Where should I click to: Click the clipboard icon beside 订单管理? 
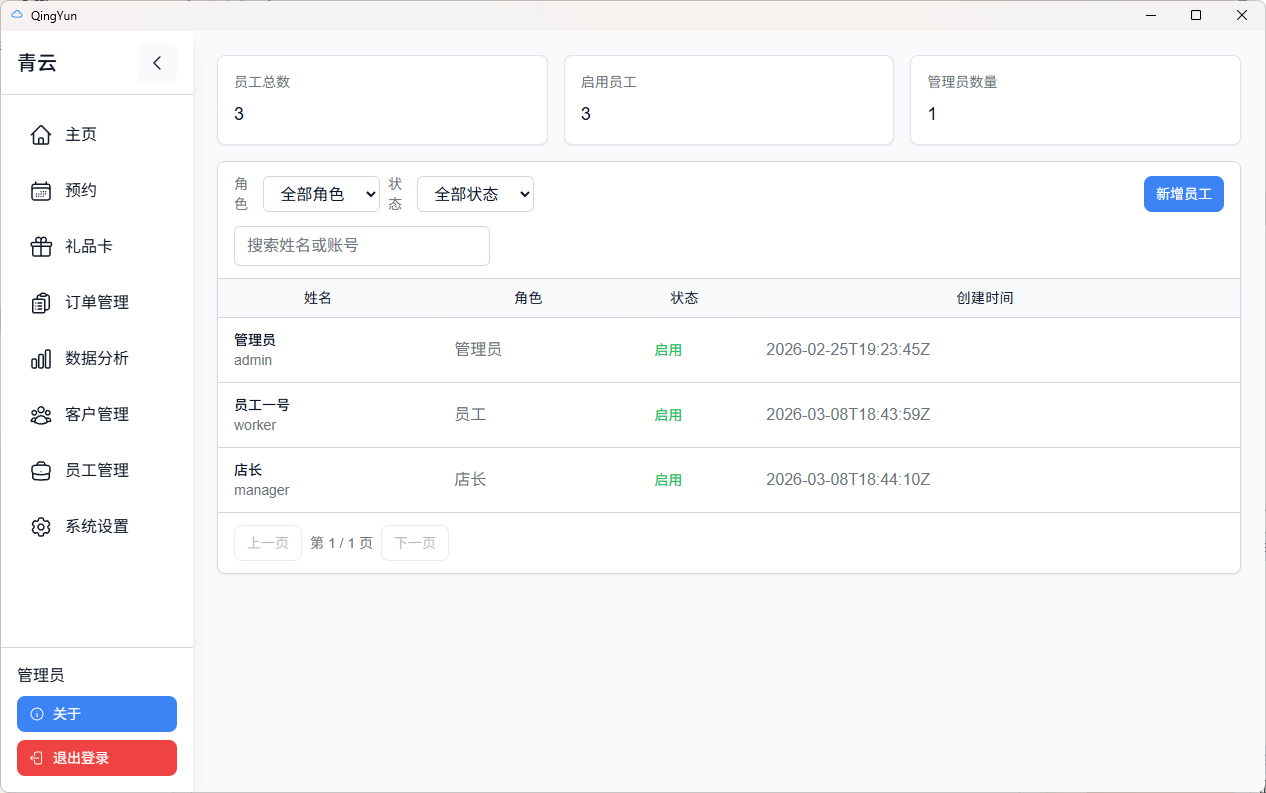[x=41, y=303]
